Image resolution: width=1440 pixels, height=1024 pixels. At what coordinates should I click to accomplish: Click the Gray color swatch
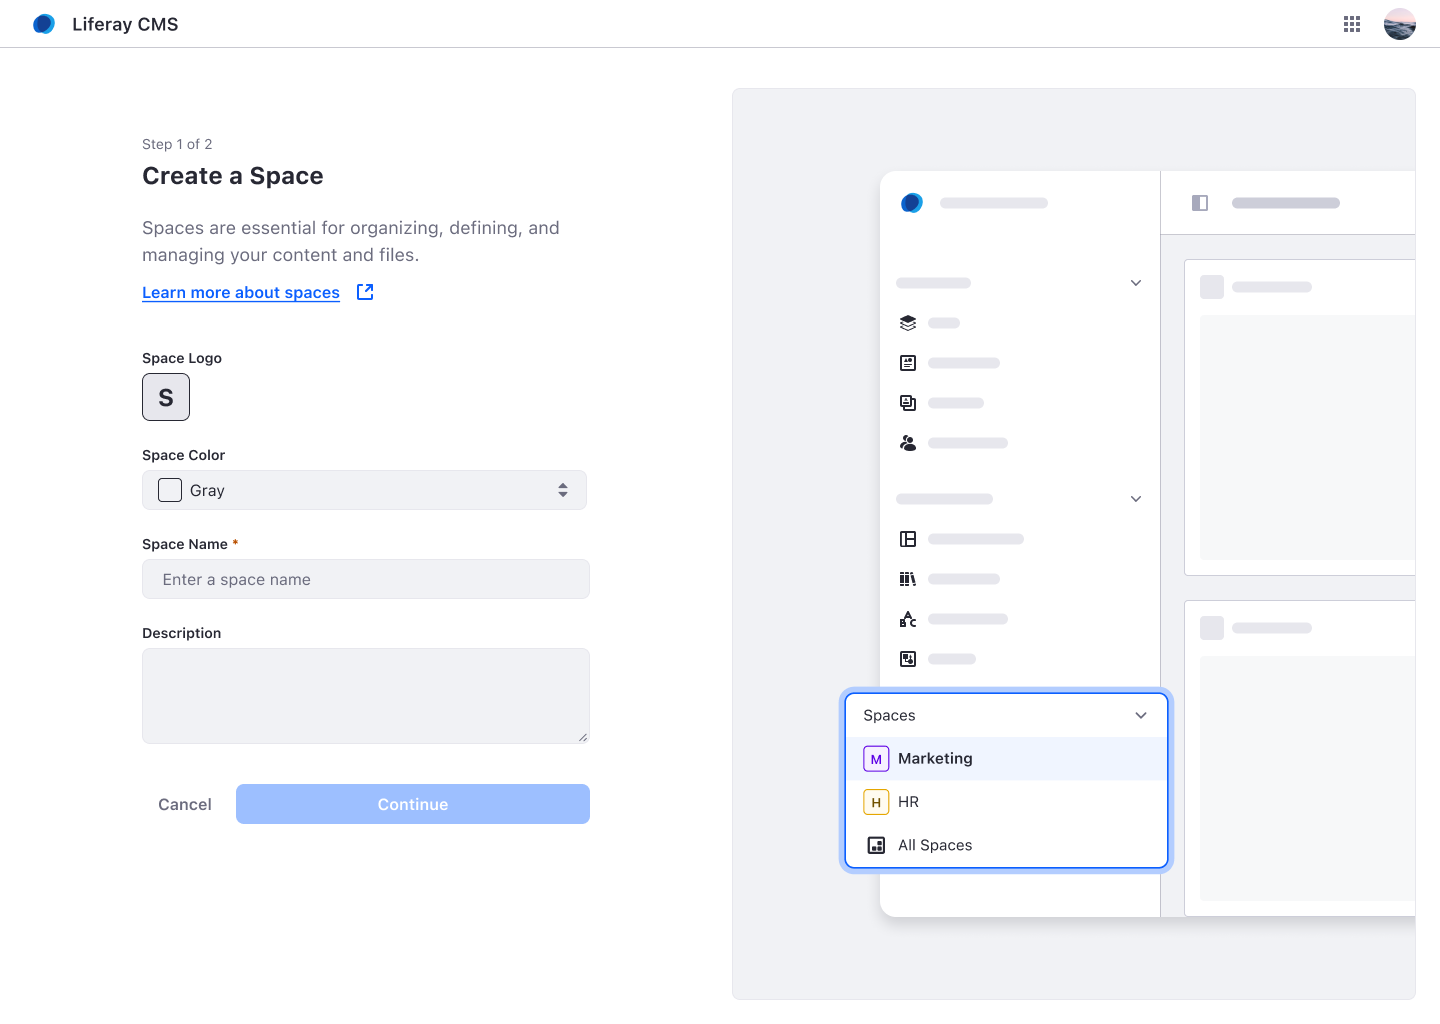[170, 490]
